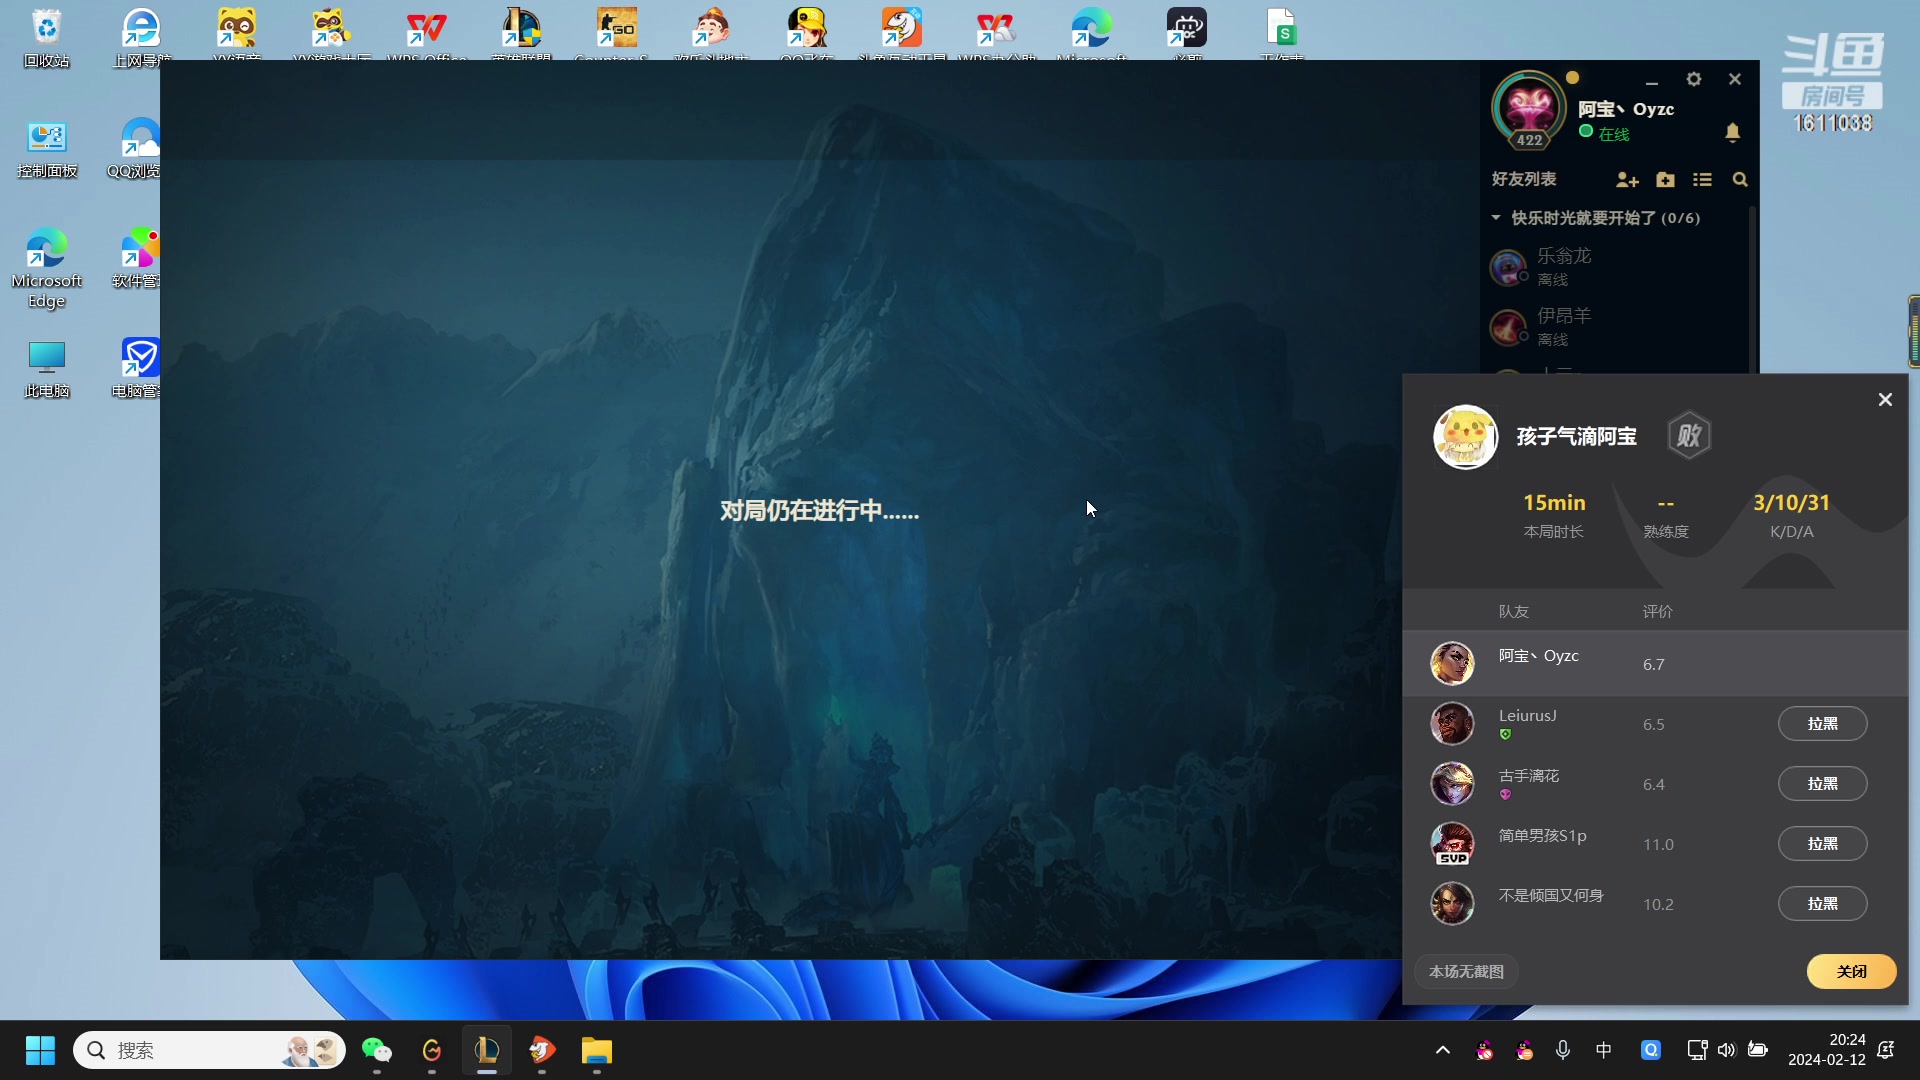Open the Counter-Strike GO desktop shortcut

(x=616, y=34)
